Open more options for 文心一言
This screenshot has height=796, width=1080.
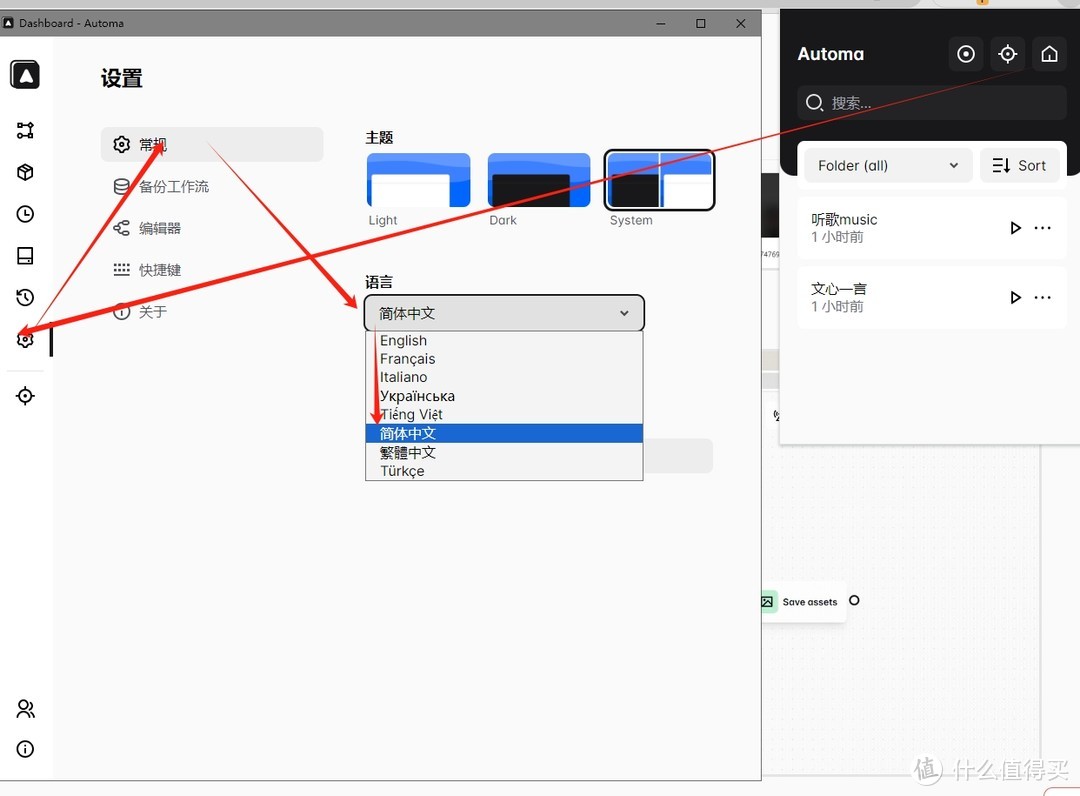coord(1043,297)
